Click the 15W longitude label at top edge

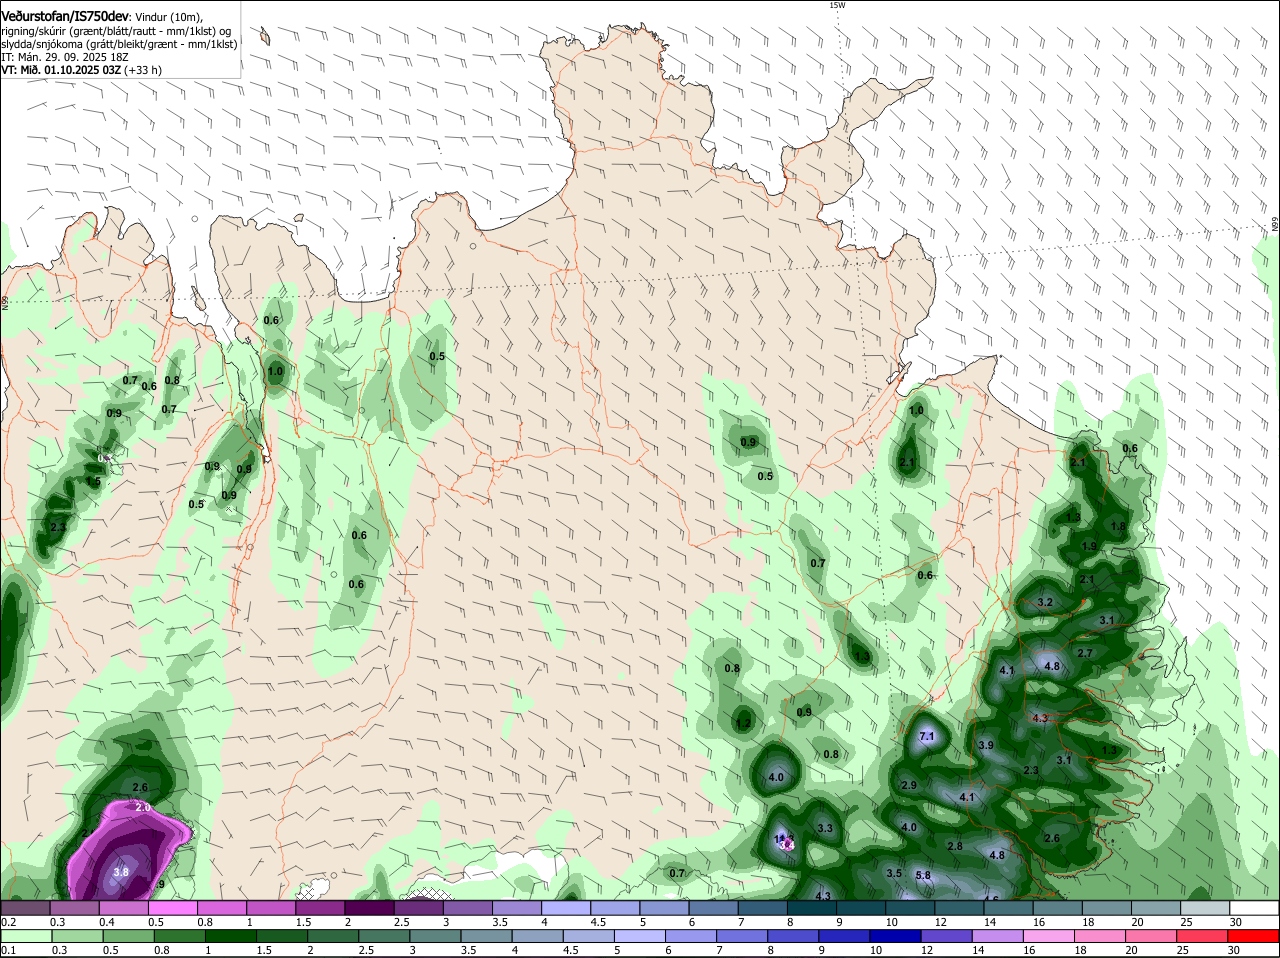tap(837, 5)
